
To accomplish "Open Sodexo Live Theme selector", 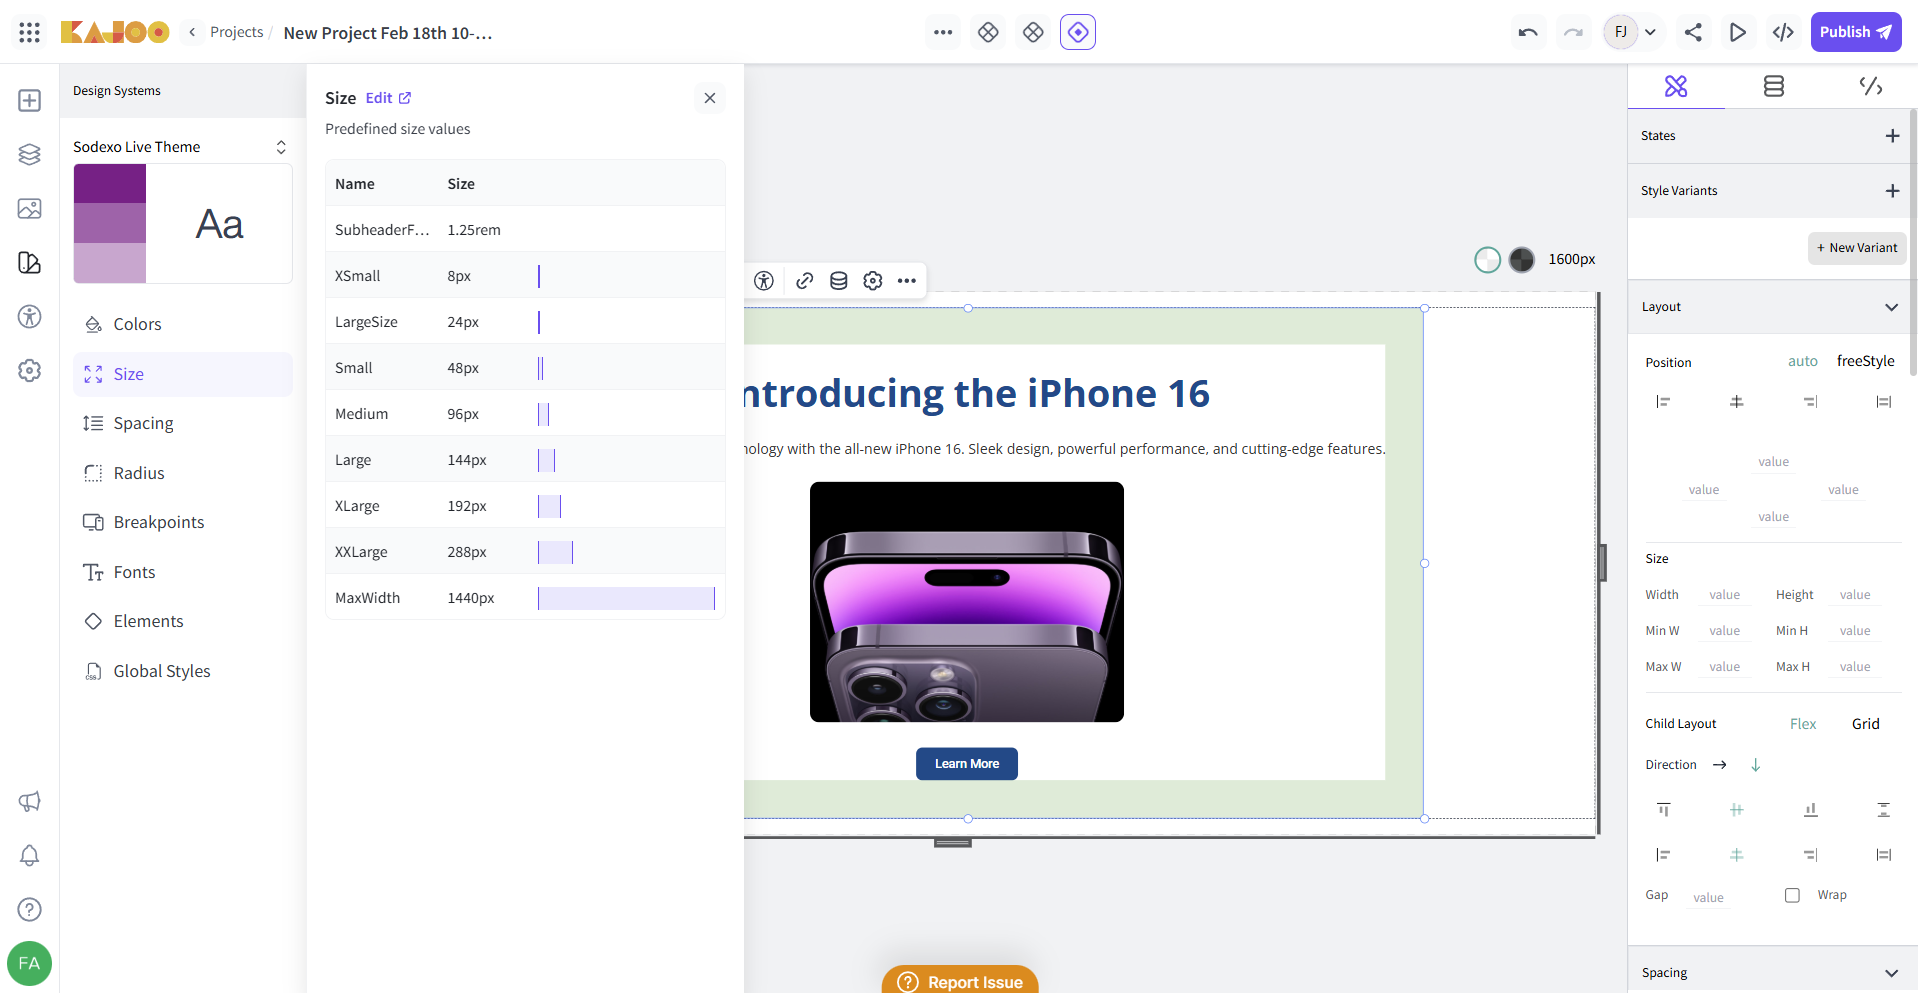I will pos(181,147).
